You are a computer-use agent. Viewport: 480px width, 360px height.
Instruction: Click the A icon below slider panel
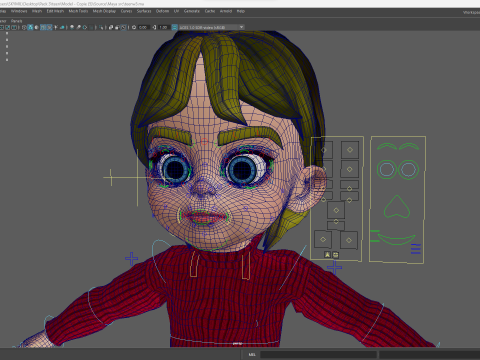[327, 255]
